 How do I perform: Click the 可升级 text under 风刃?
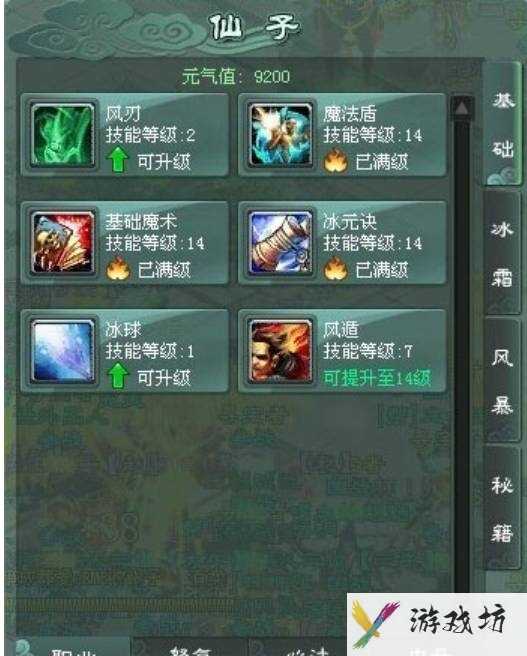(164, 162)
